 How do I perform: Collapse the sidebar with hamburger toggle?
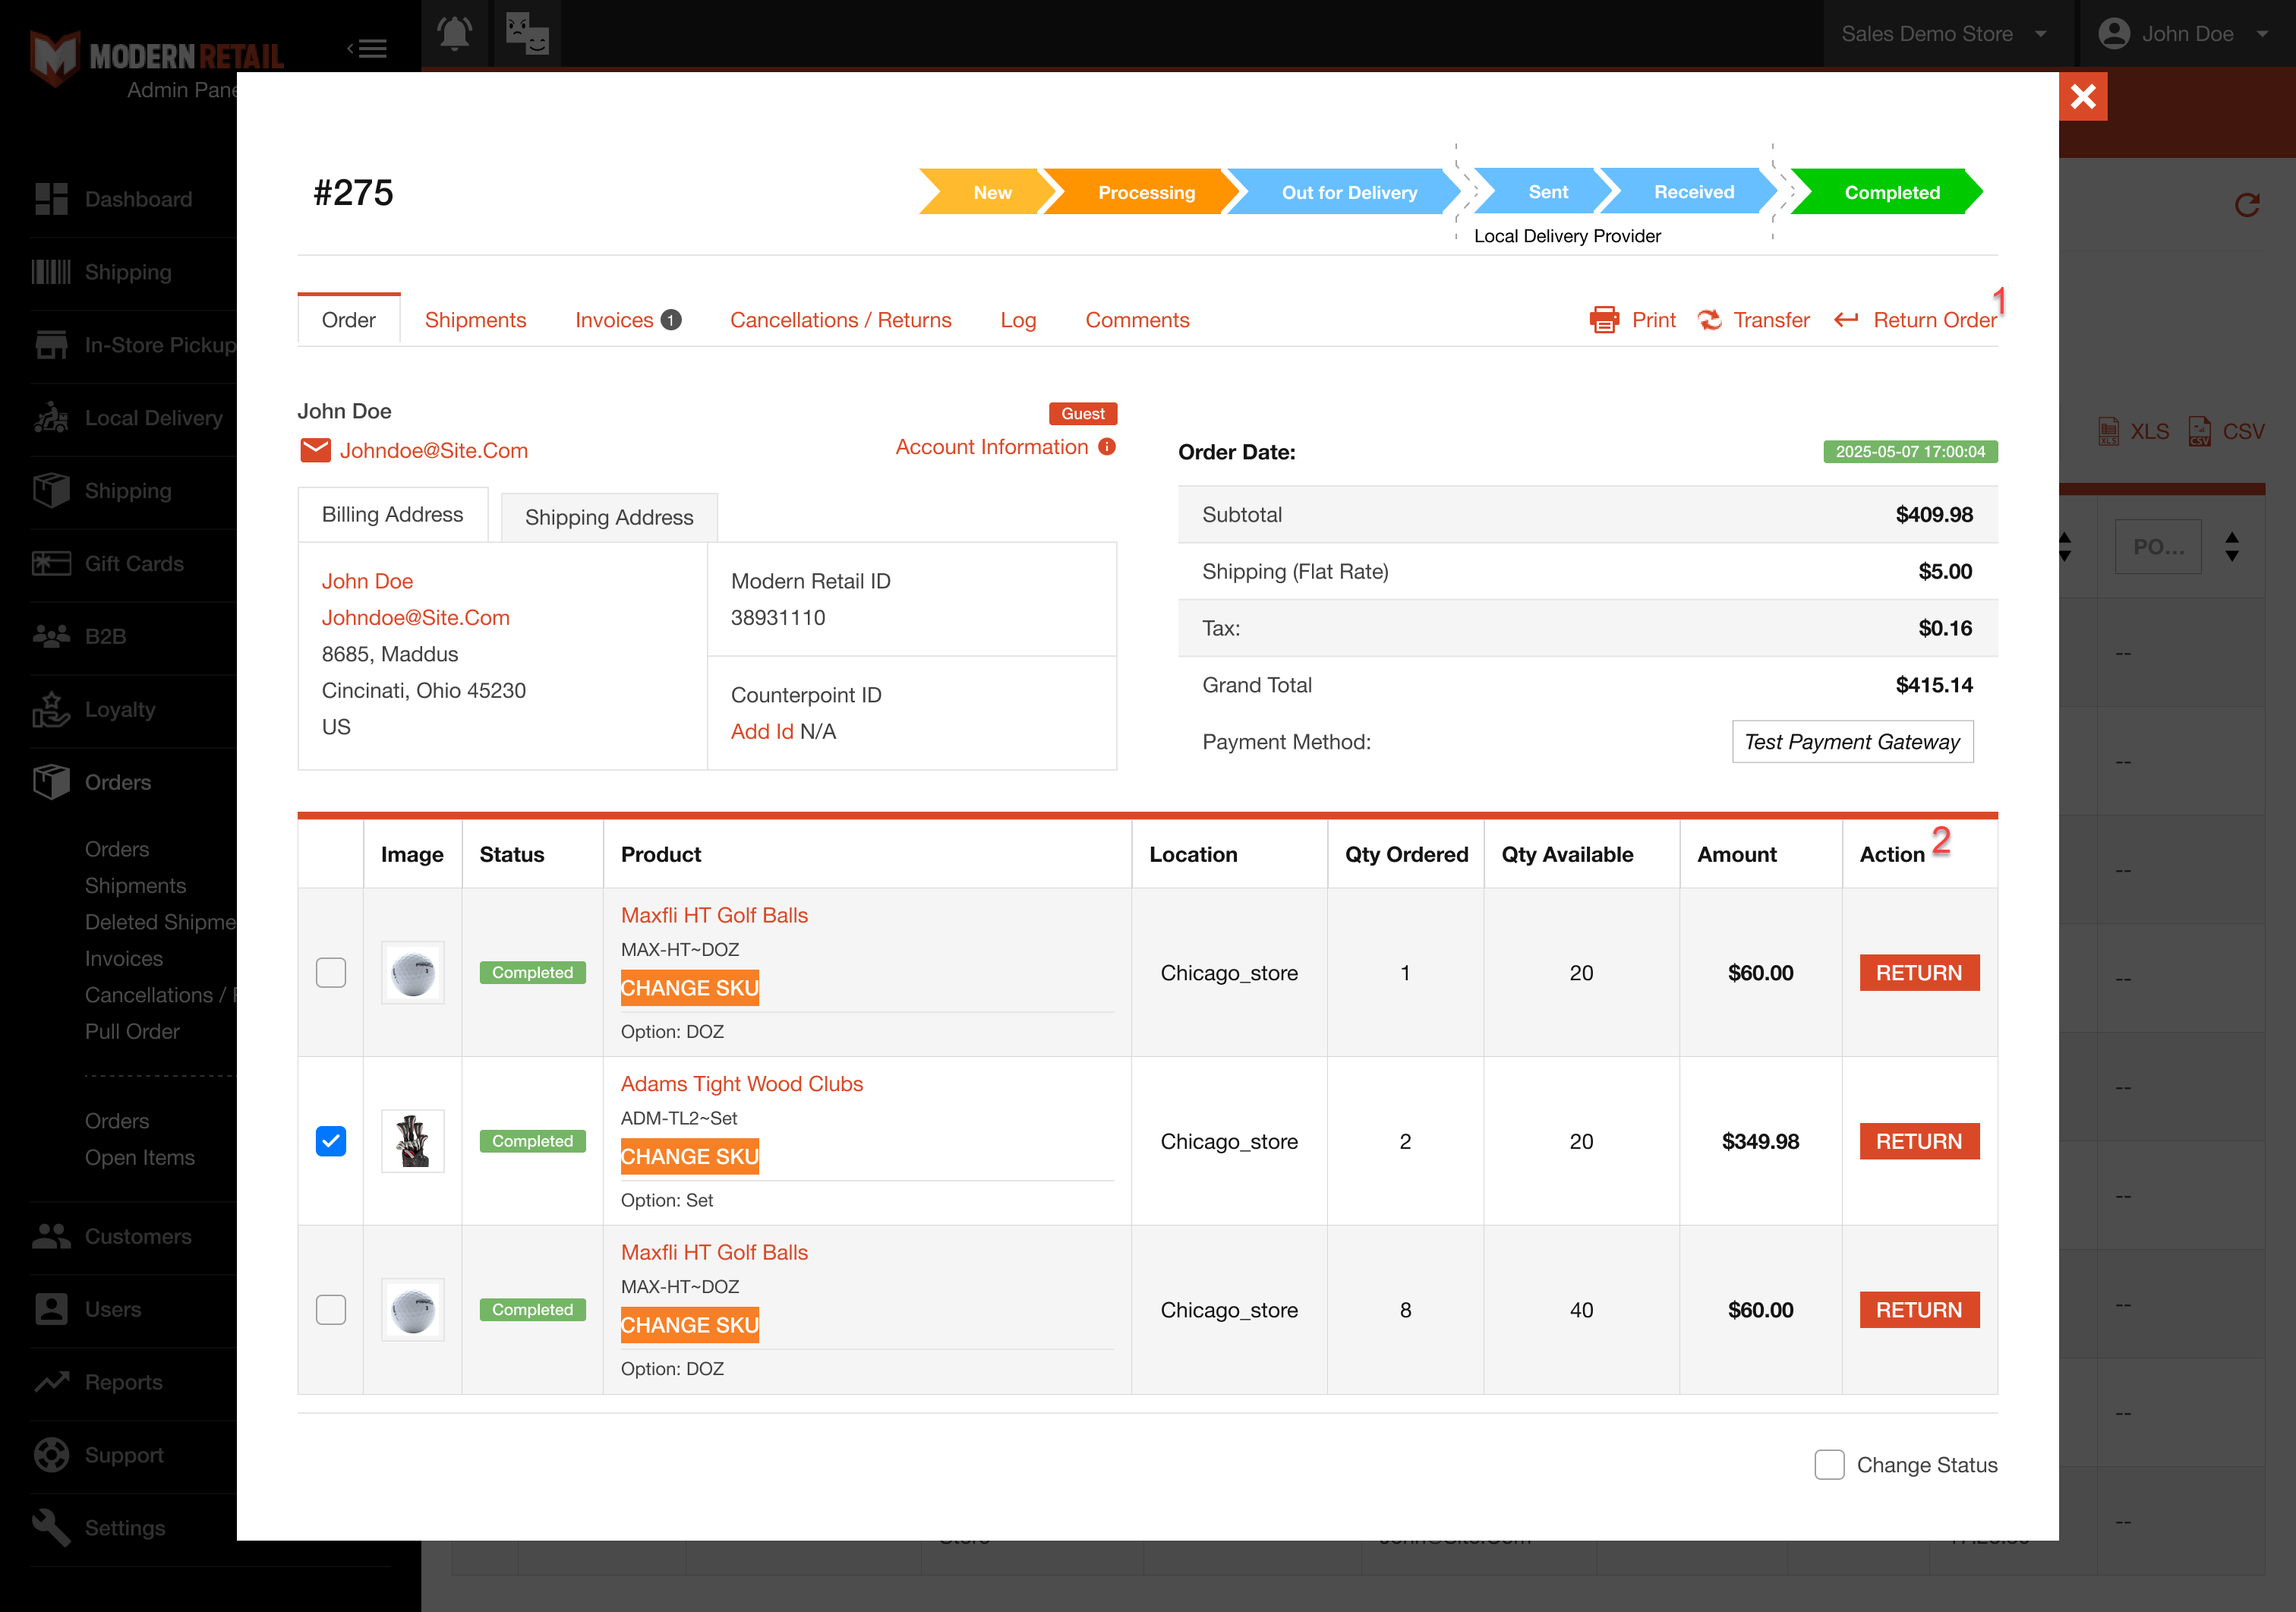pyautogui.click(x=368, y=48)
